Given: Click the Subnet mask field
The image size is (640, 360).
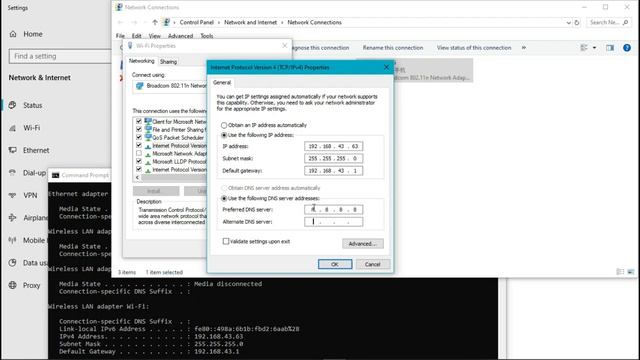Looking at the screenshot, I should pyautogui.click(x=333, y=158).
